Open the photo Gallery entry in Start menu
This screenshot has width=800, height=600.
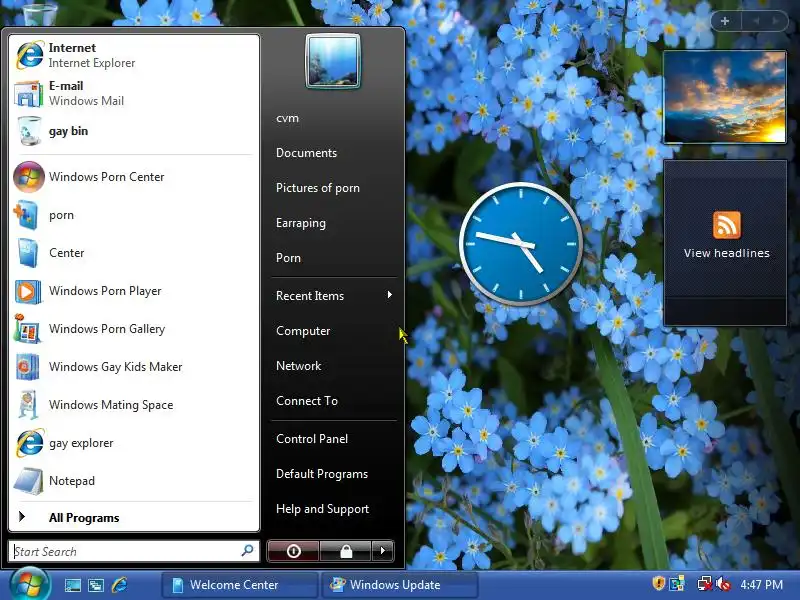134,329
